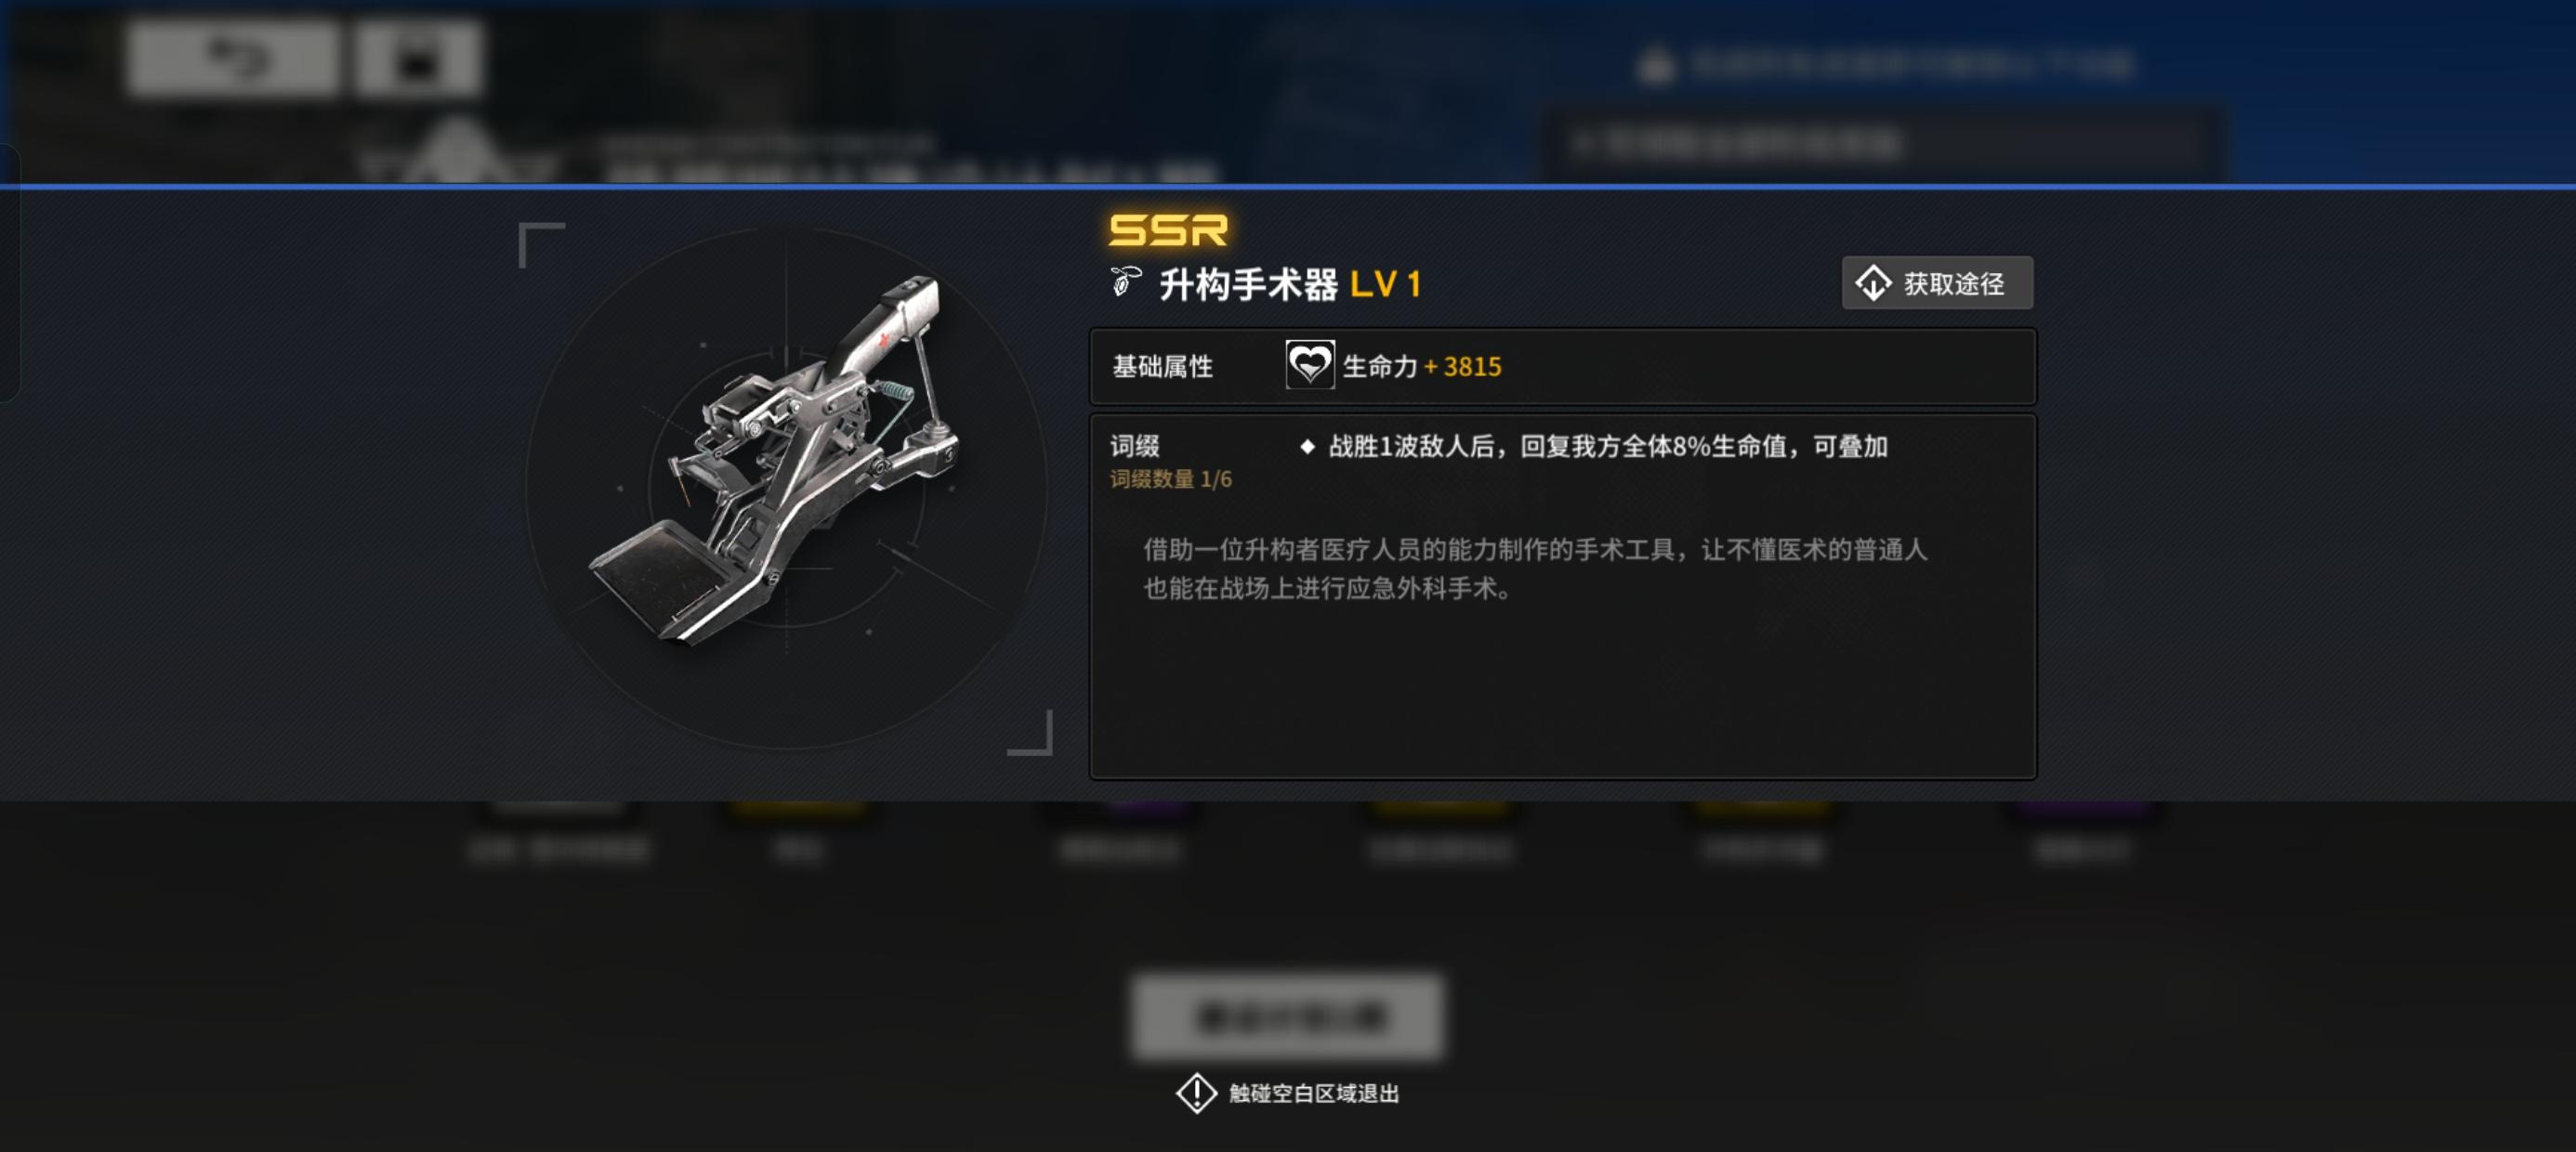Click the 词缀数量 1/6 counter
Image resolution: width=2576 pixels, height=1152 pixels.
1170,479
